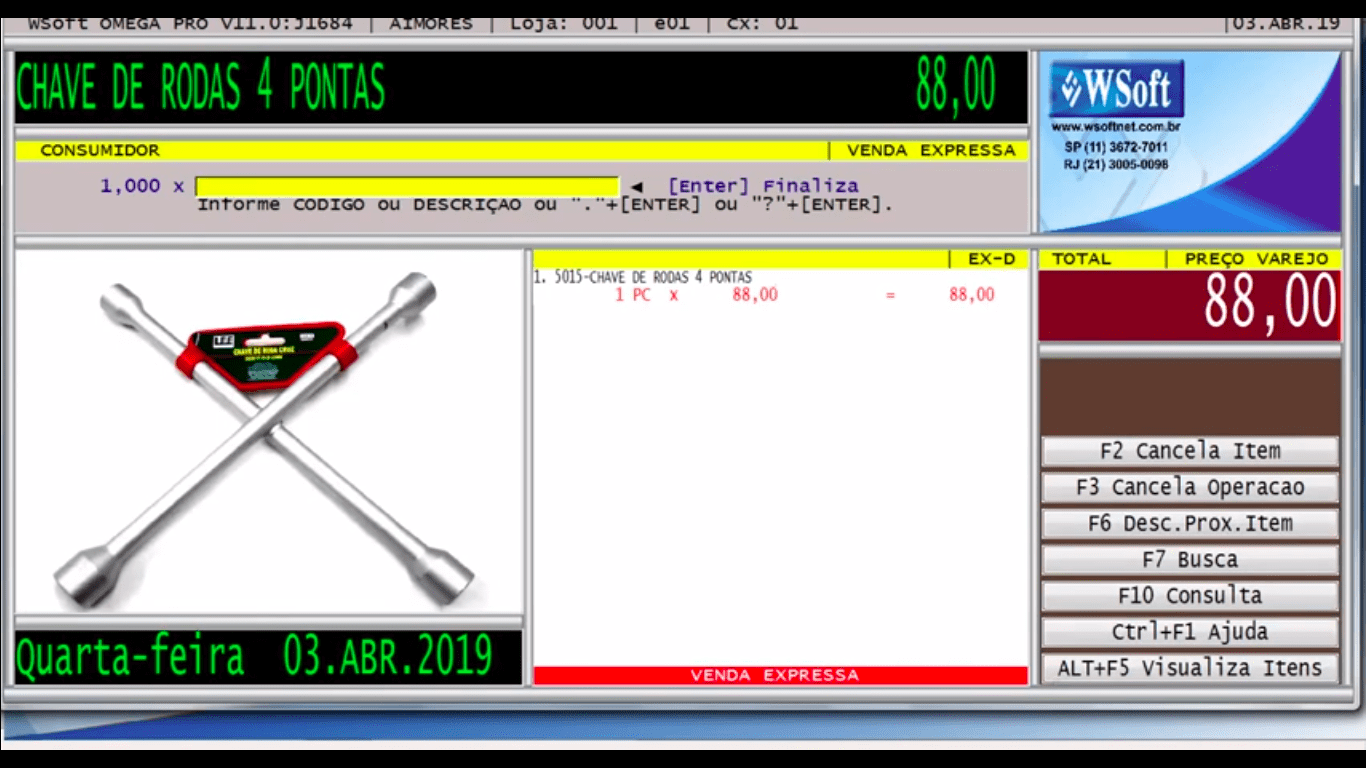This screenshot has height=768, width=1366.
Task: Select item line 5015-CHAVE DE RODAS 4 PONTAS
Action: 643,277
